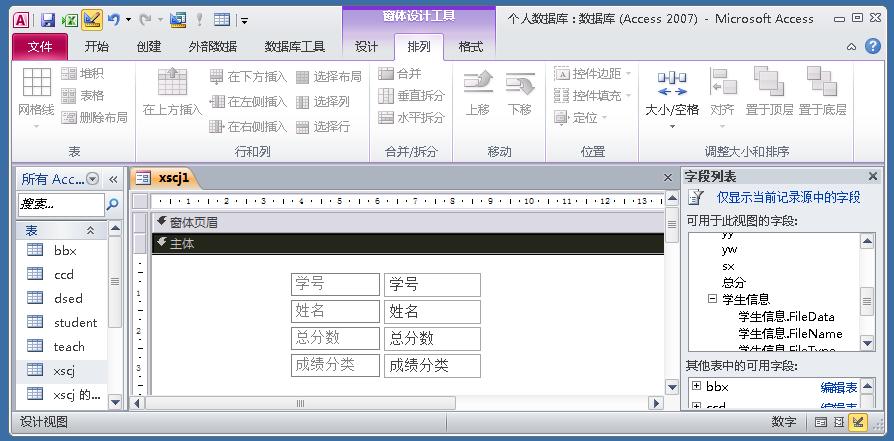Click the 下移 move down button
Screen dimensions: 894x441
click(x=519, y=93)
